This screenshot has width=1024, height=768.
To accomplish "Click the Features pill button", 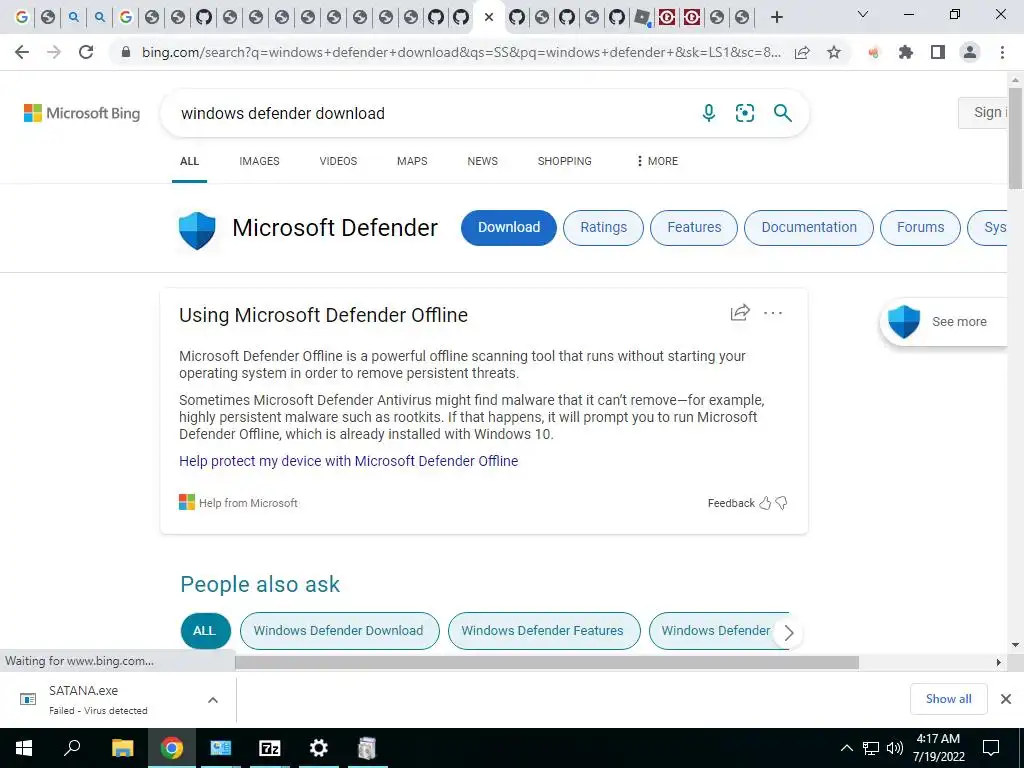I will (694, 227).
